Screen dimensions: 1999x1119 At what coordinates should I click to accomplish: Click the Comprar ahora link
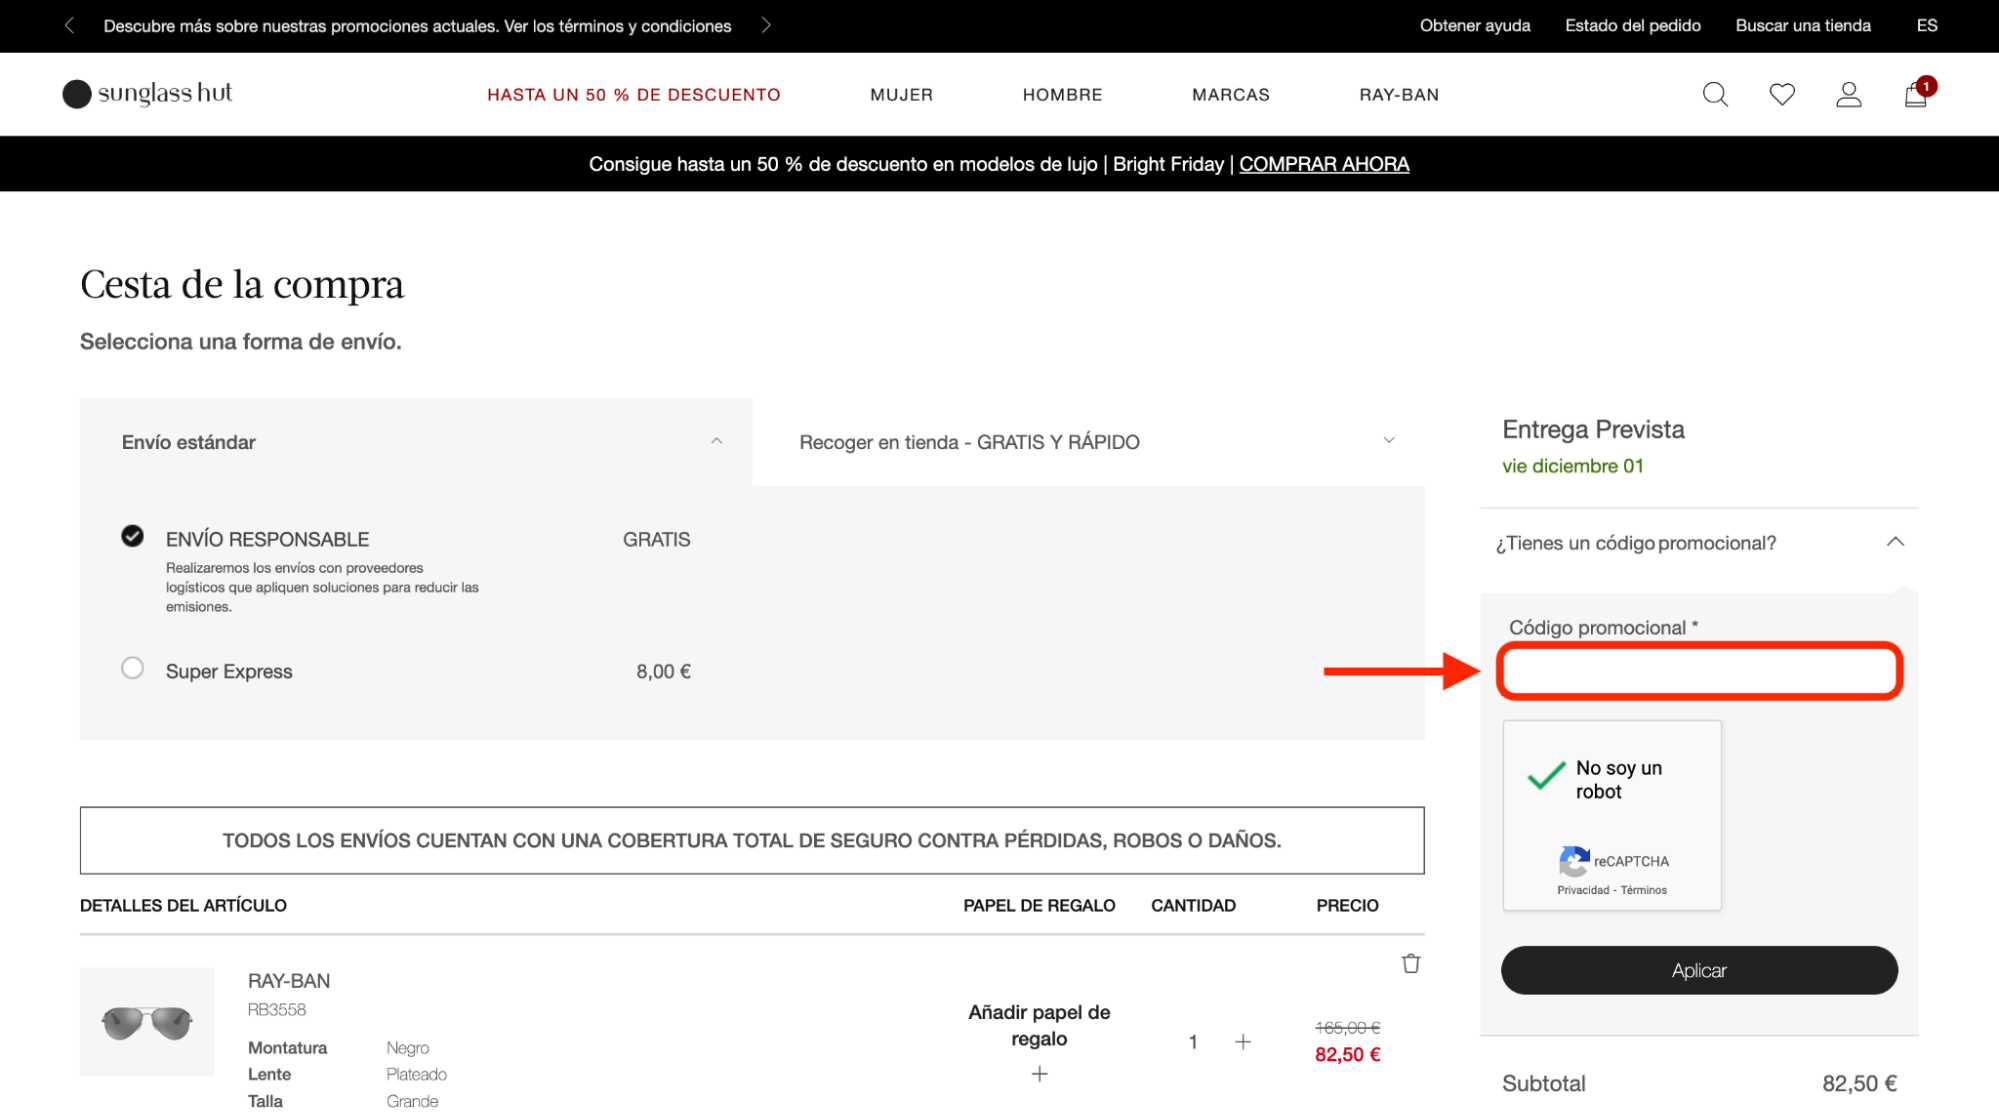click(1324, 164)
